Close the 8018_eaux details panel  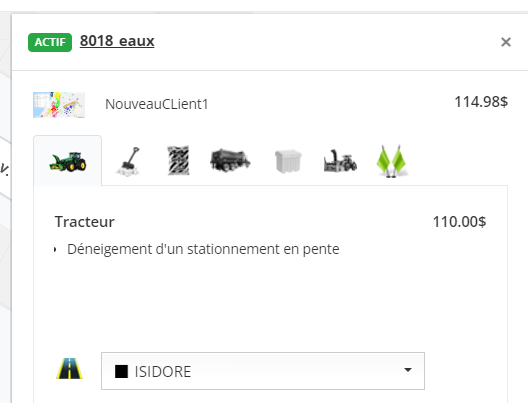click(x=506, y=42)
